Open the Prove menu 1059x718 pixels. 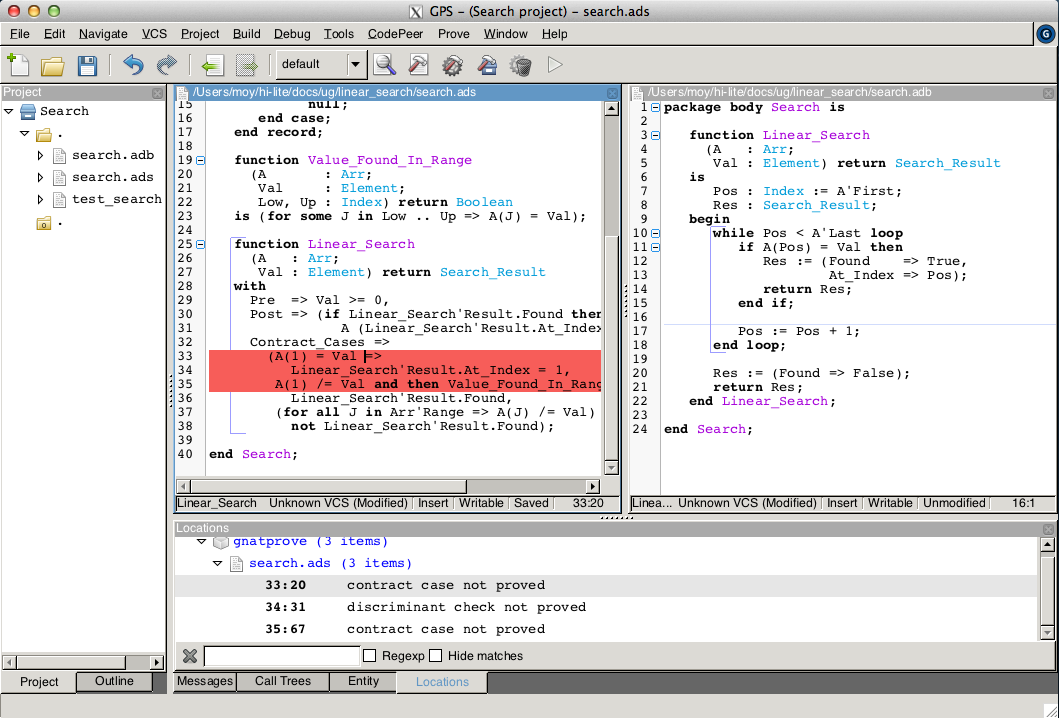[453, 34]
